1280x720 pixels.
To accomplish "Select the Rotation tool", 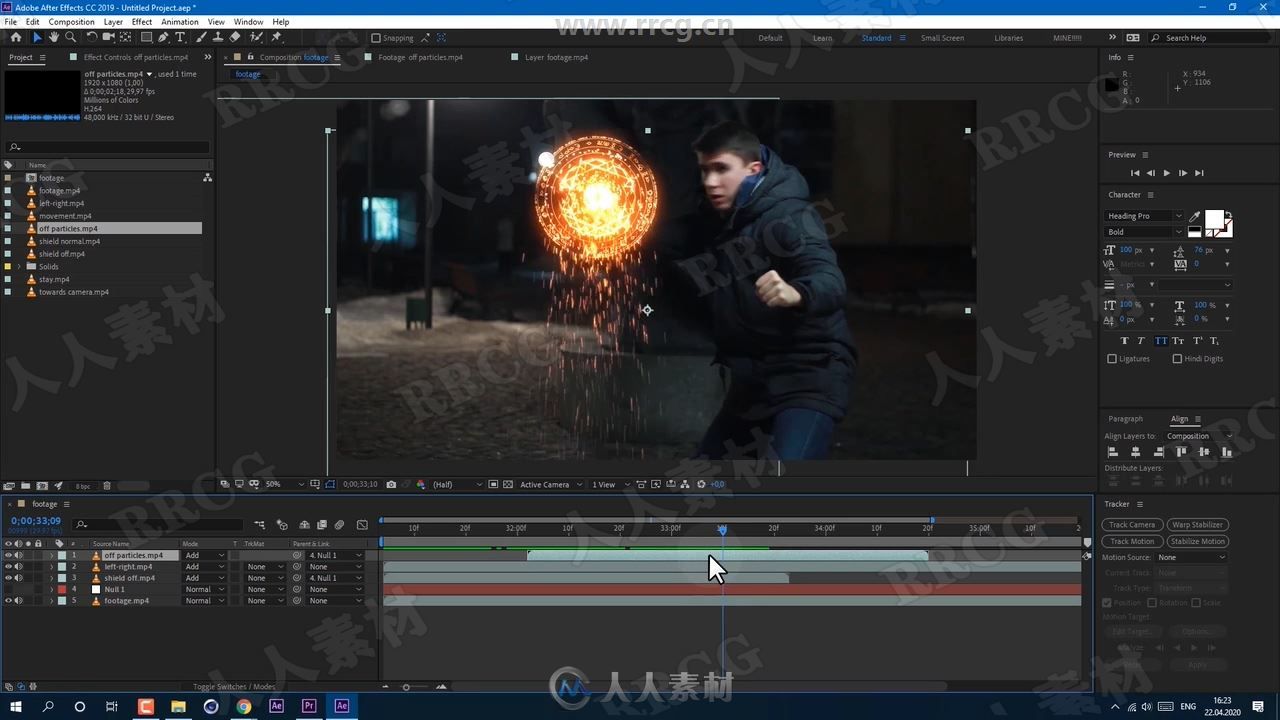I will click(92, 37).
